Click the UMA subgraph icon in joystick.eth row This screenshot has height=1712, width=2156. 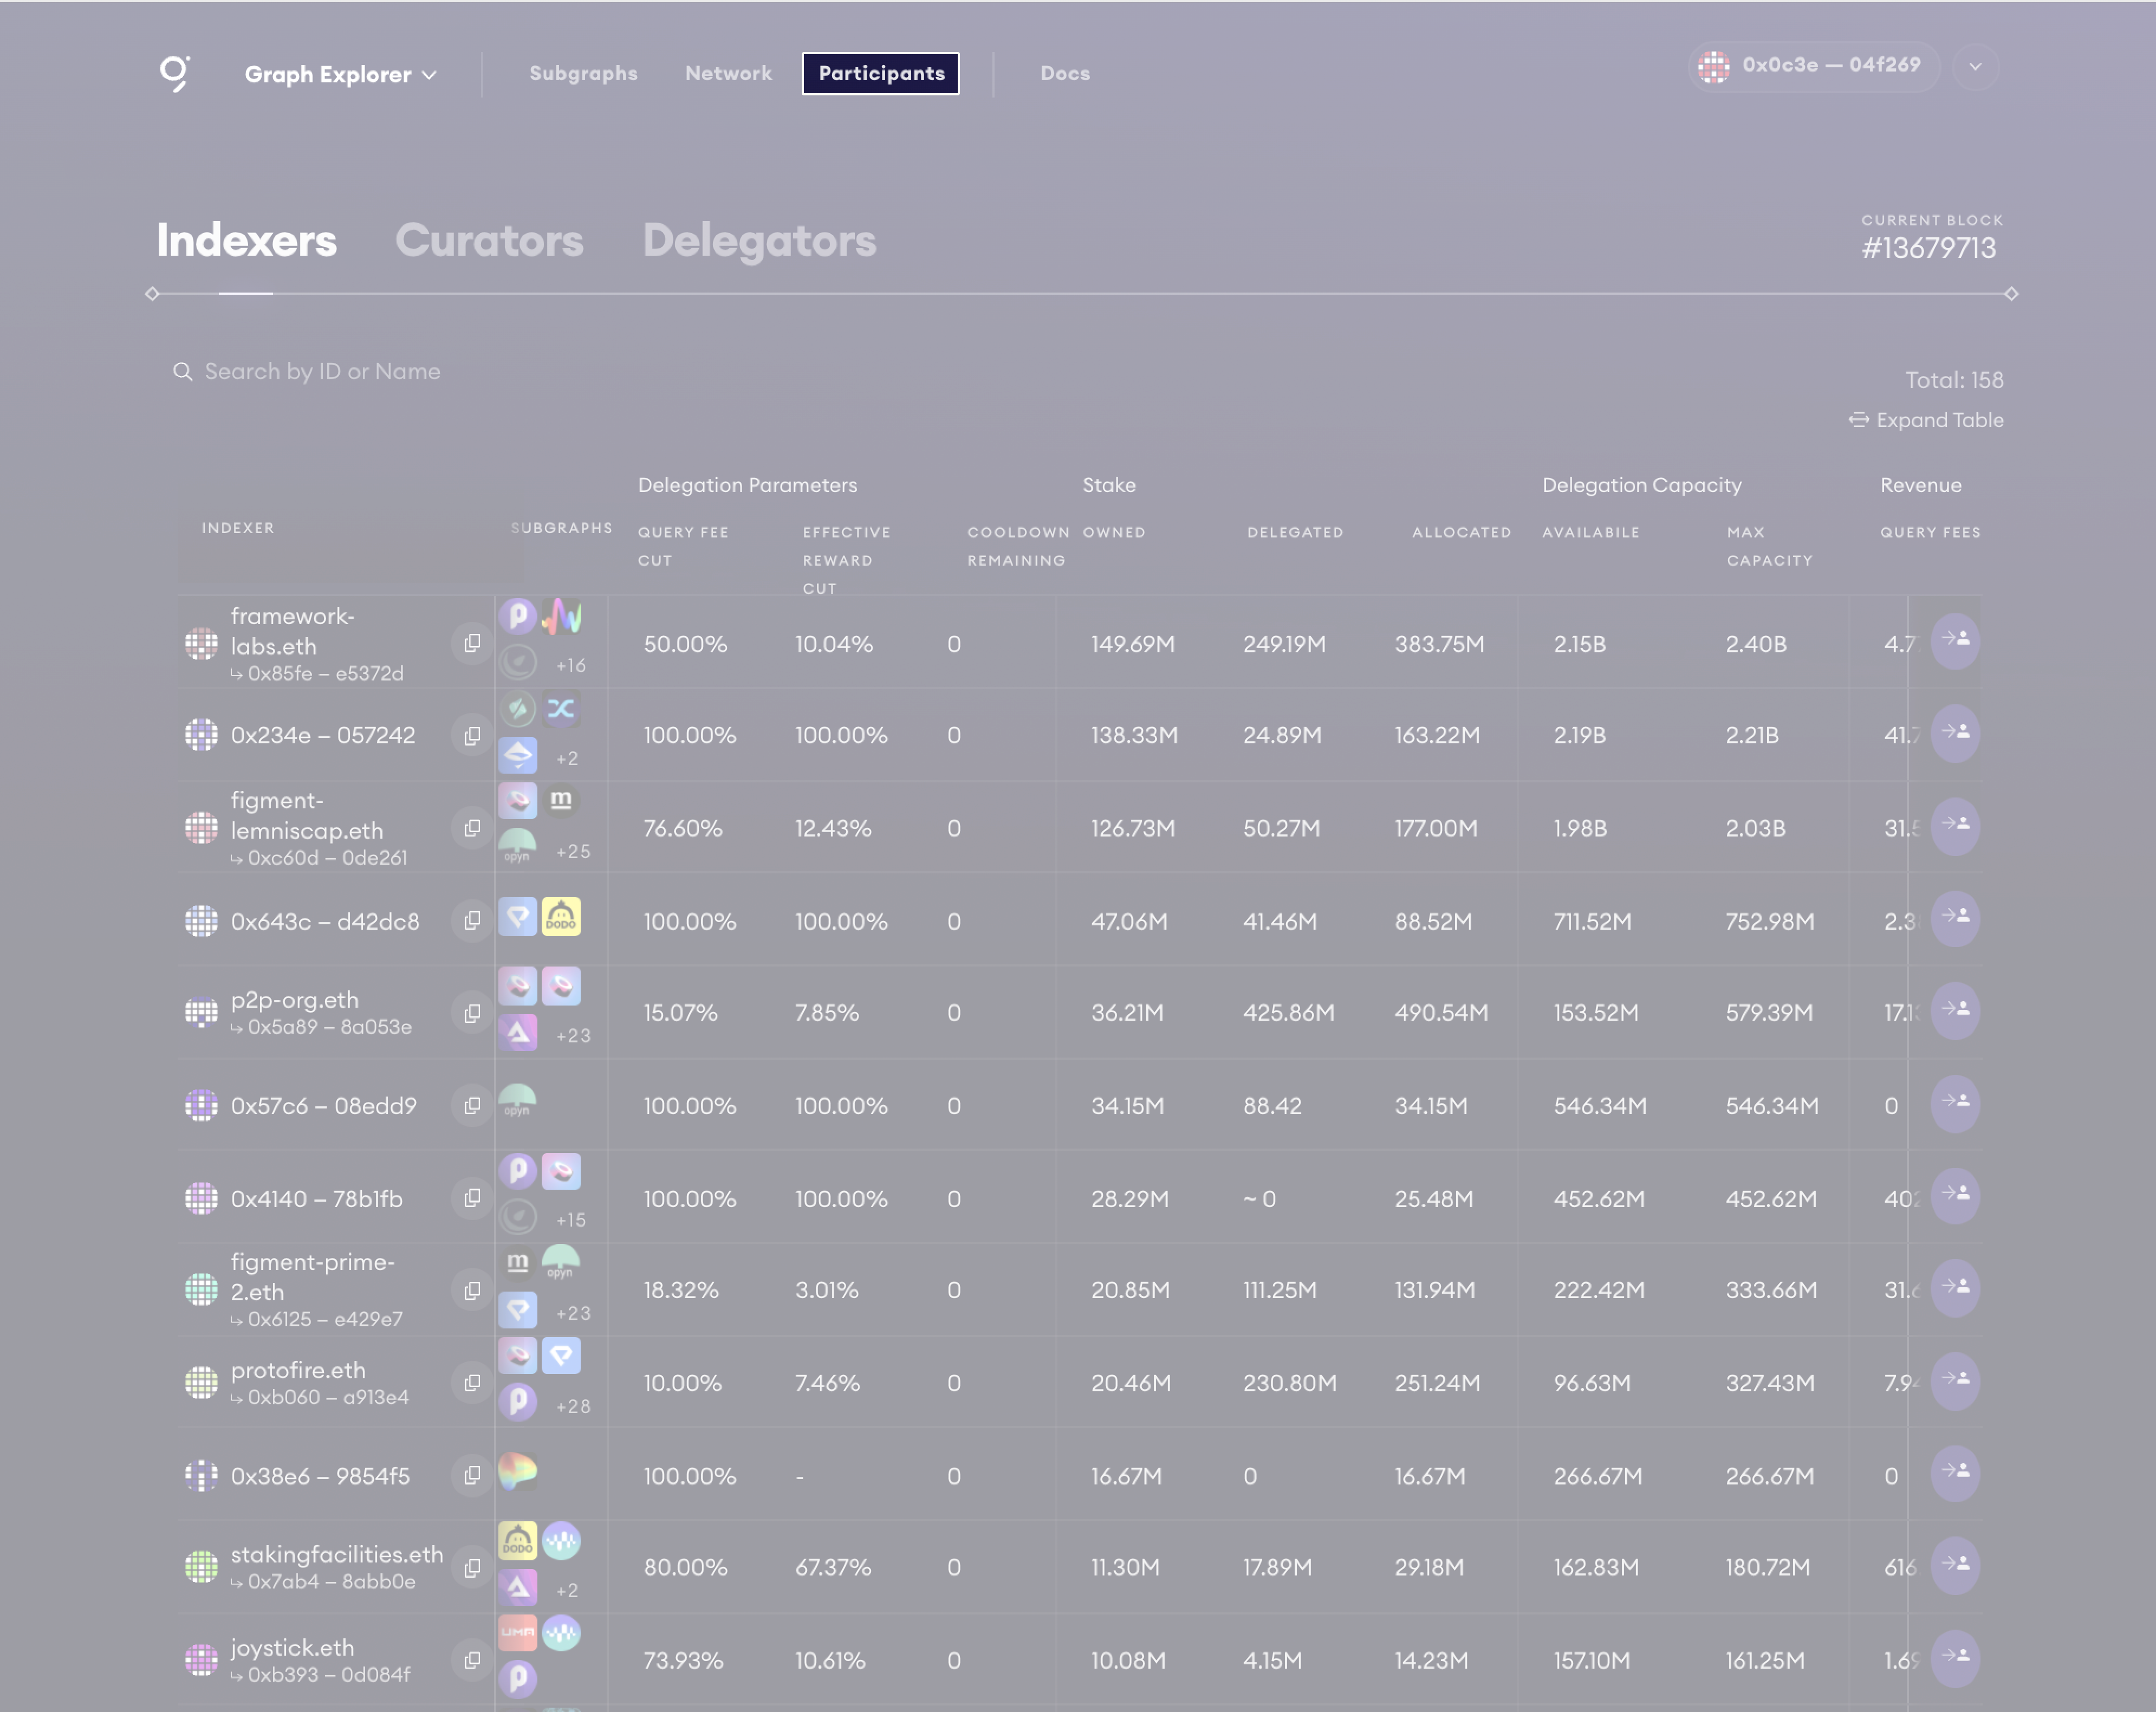click(x=517, y=1632)
